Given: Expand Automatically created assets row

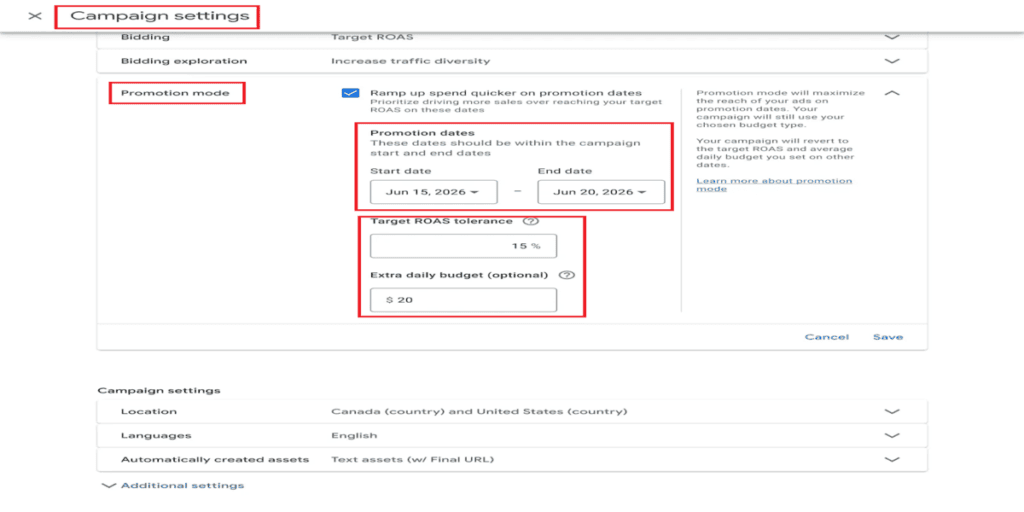Looking at the screenshot, I should click(x=891, y=459).
